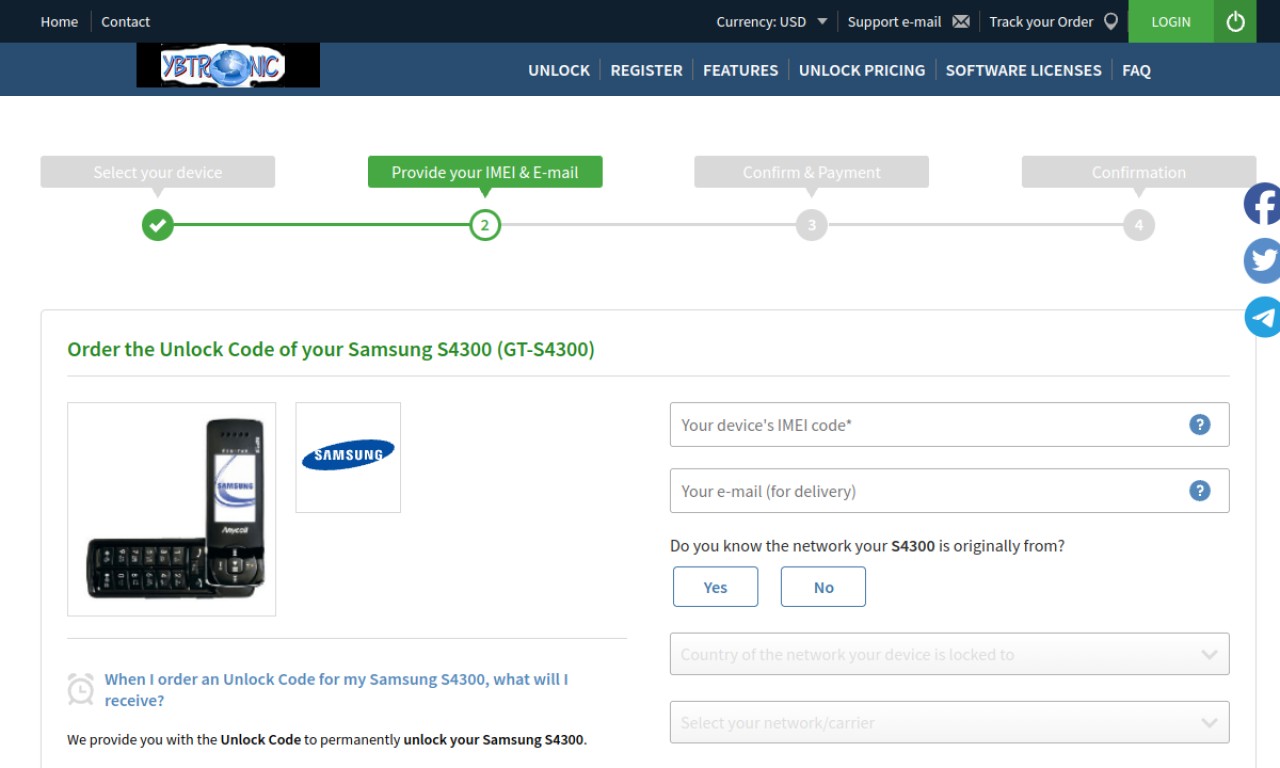Screen dimensions: 1280x768
Task: Click the step 2 circle indicator
Action: [x=485, y=225]
